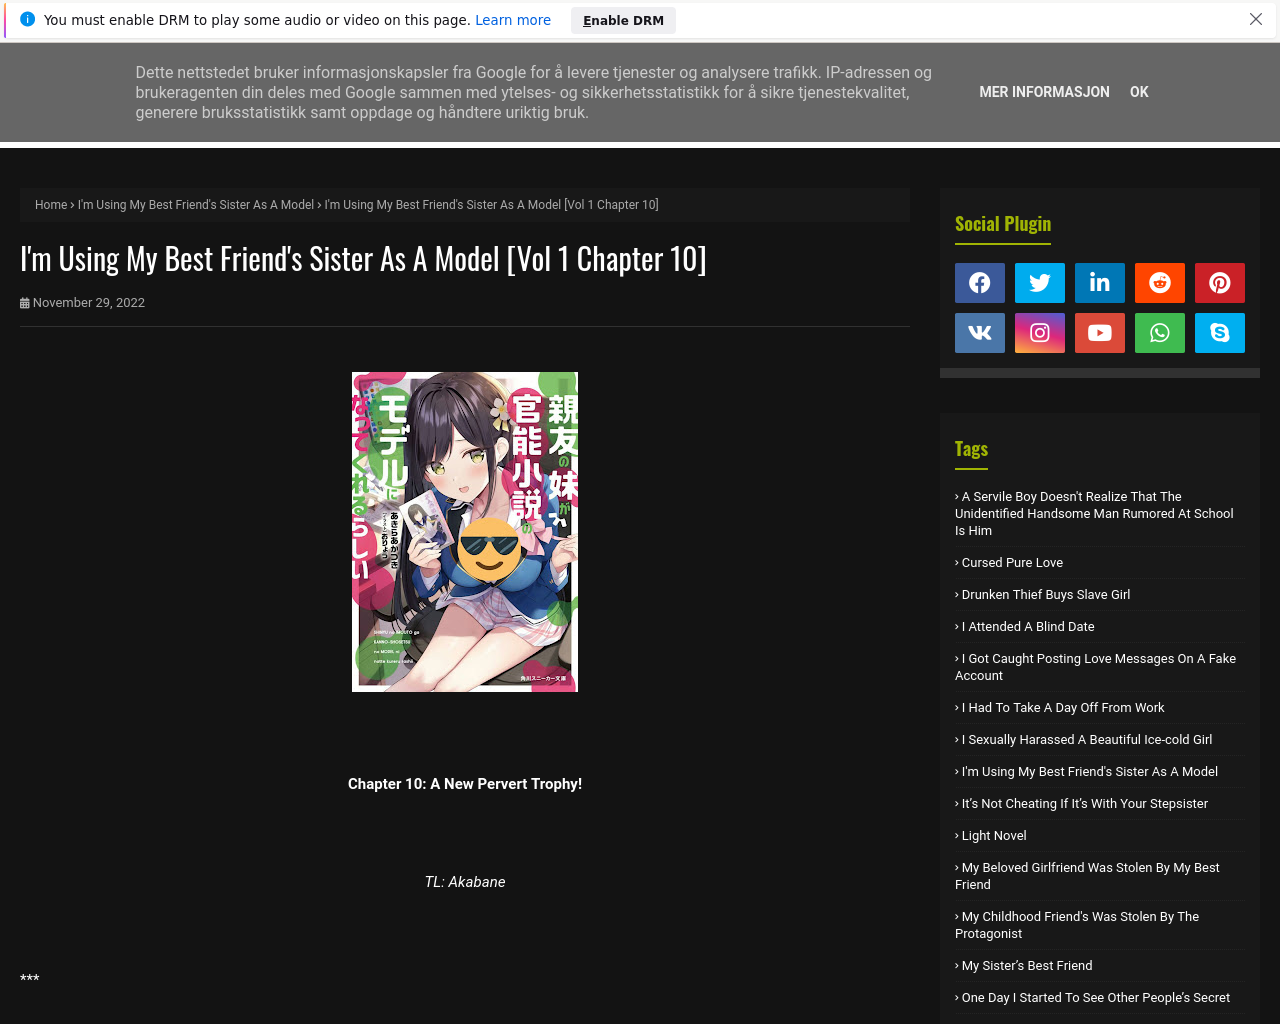Open I Sexually Harassed A Beautiful Ice-cold Girl tag
This screenshot has width=1280, height=1024.
click(1084, 740)
